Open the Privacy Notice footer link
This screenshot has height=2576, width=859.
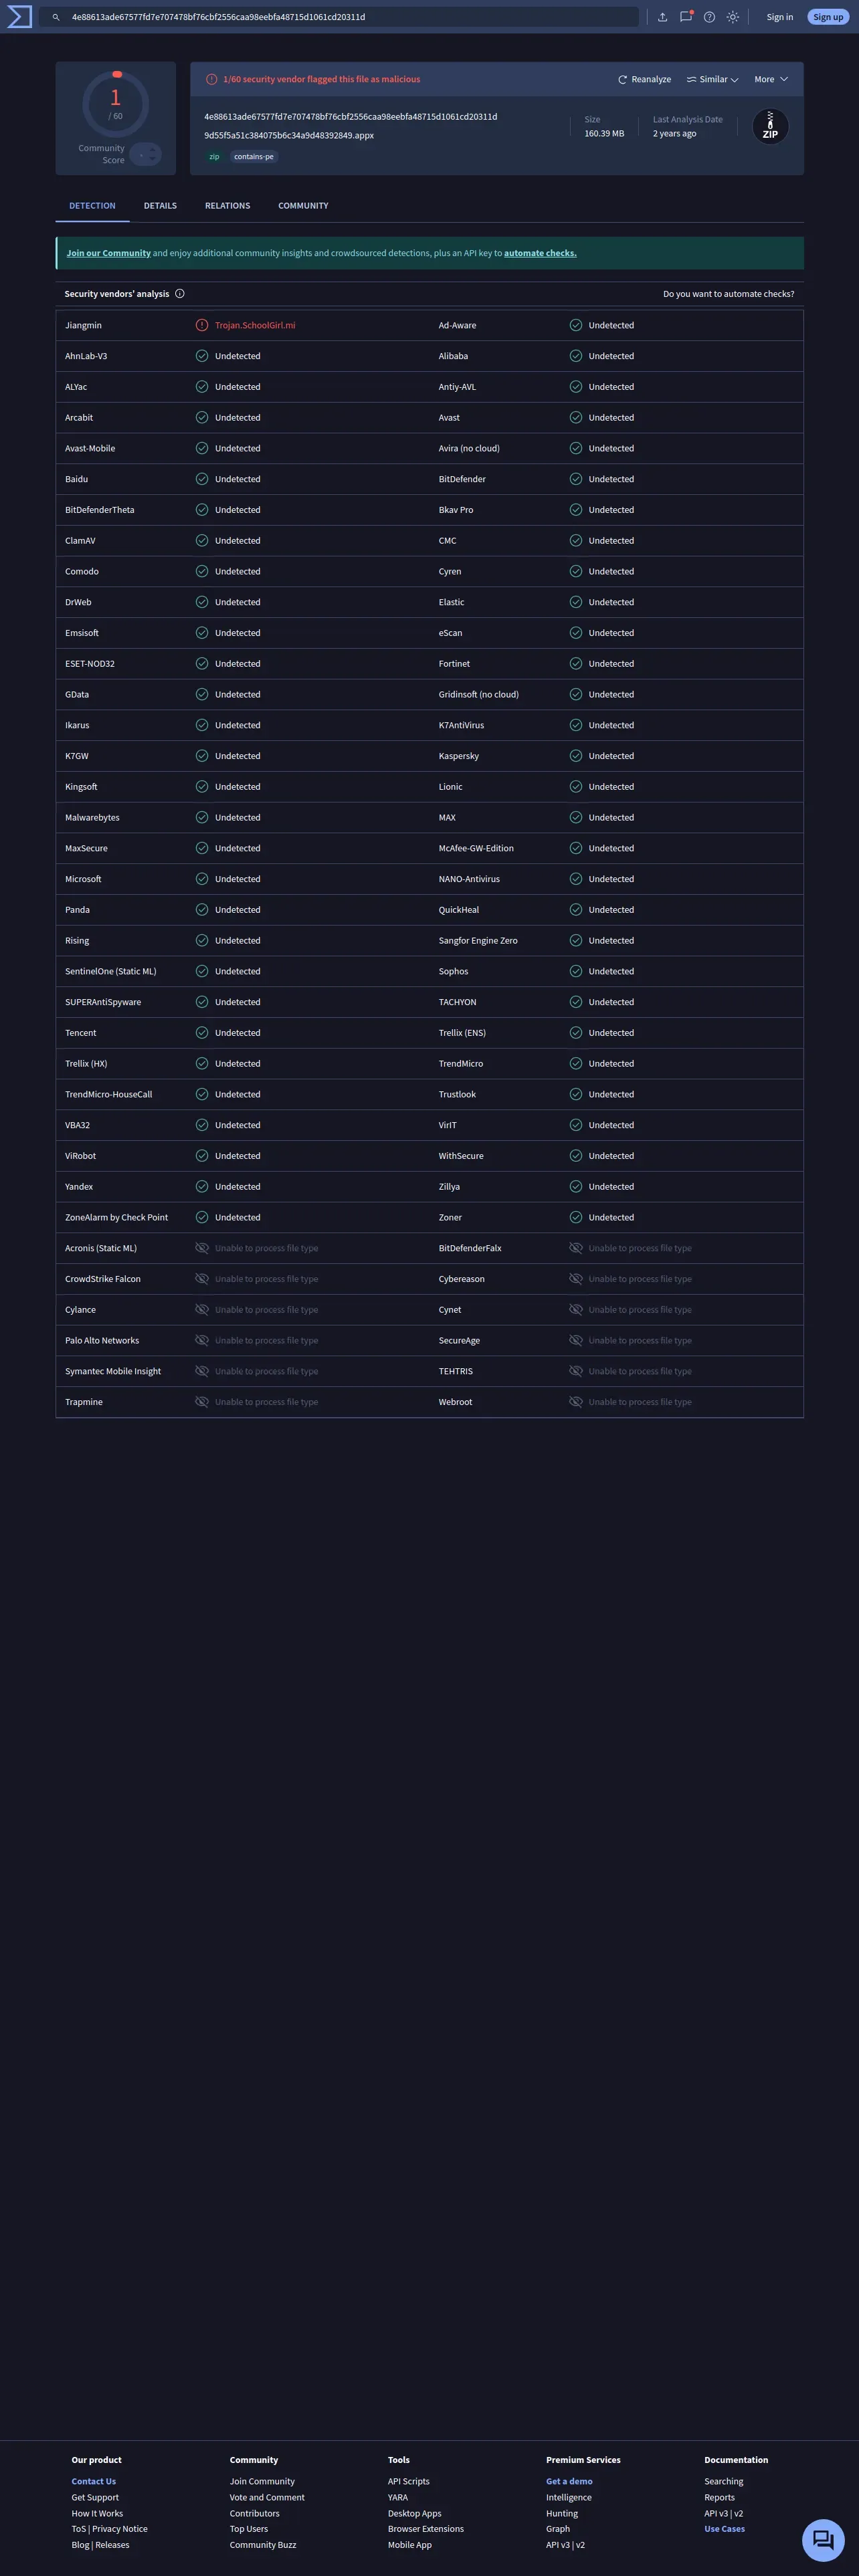pyautogui.click(x=120, y=2529)
